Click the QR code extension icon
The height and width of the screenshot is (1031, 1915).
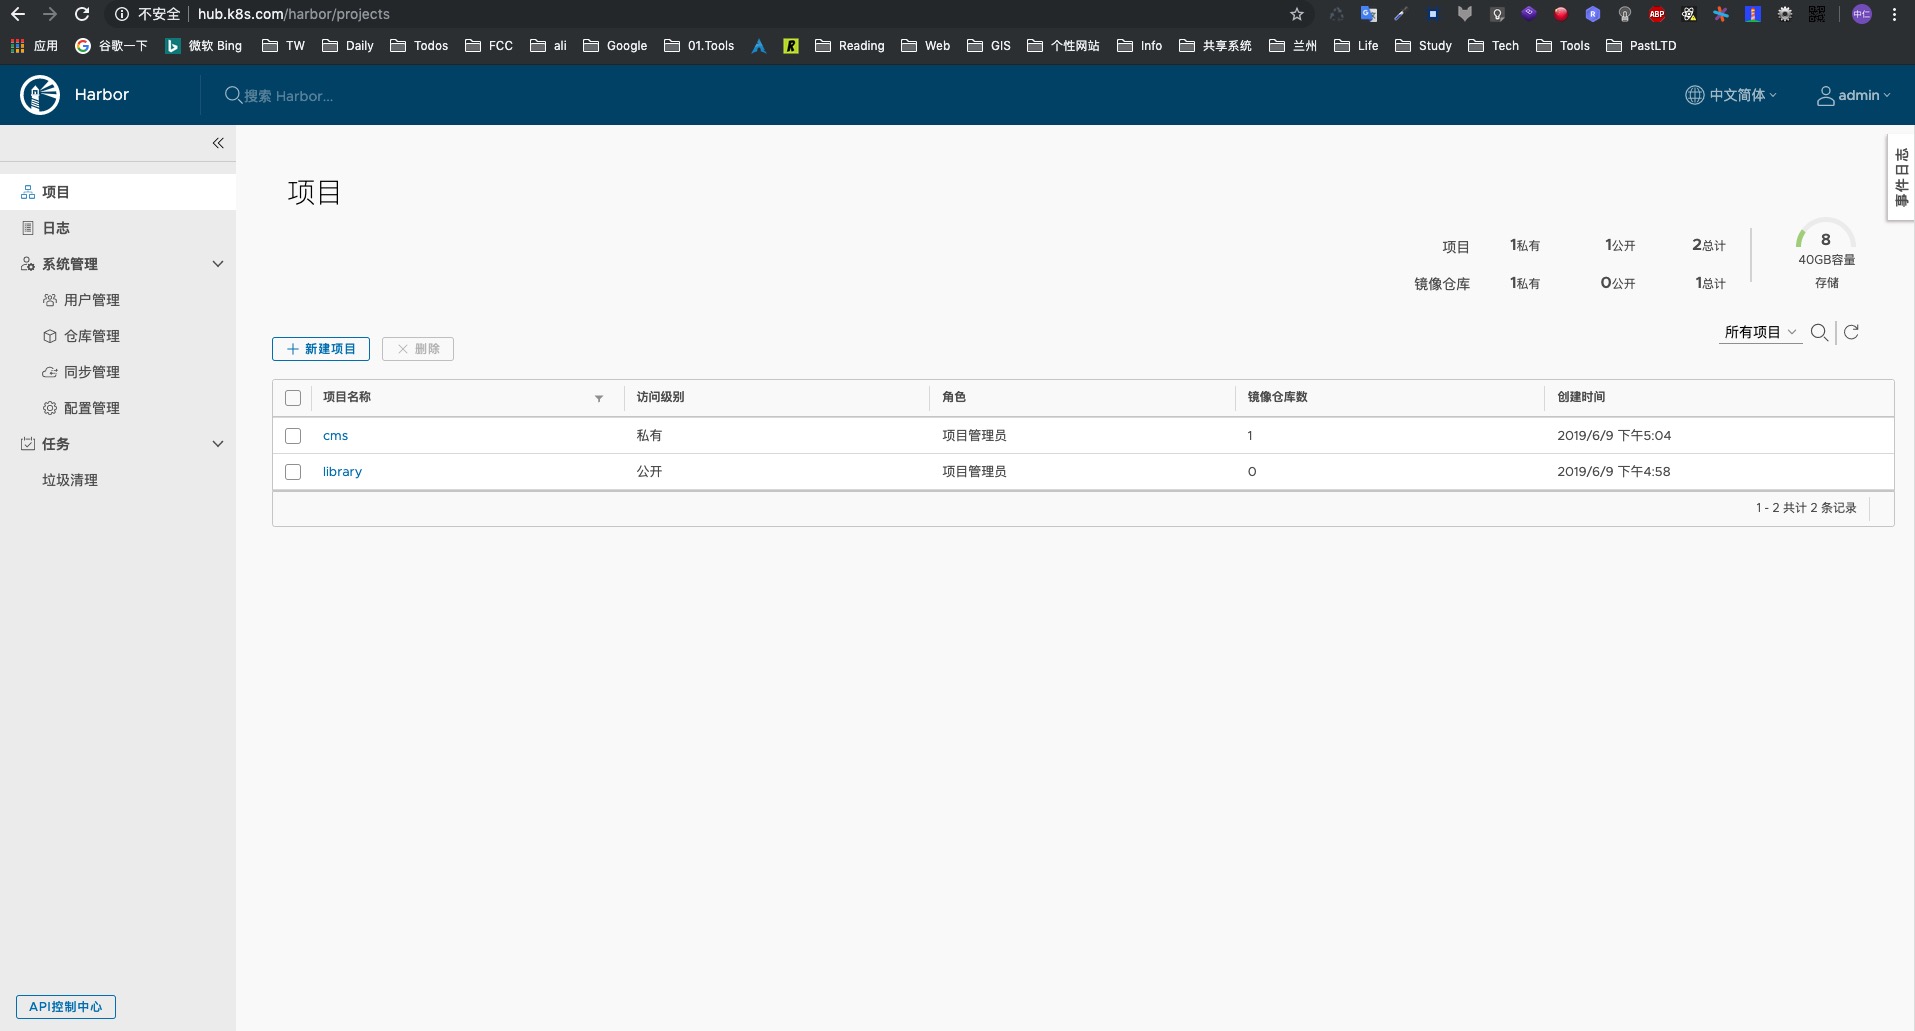coord(1817,14)
